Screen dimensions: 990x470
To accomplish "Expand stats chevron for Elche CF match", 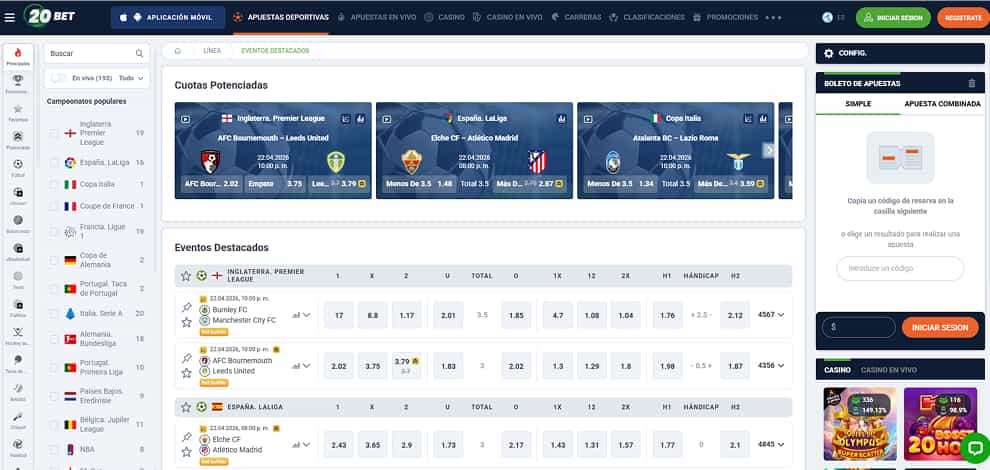I will pyautogui.click(x=306, y=445).
